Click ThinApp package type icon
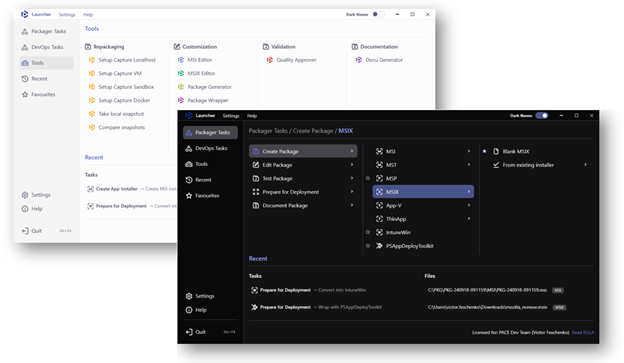The height and width of the screenshot is (363, 624). click(x=379, y=219)
